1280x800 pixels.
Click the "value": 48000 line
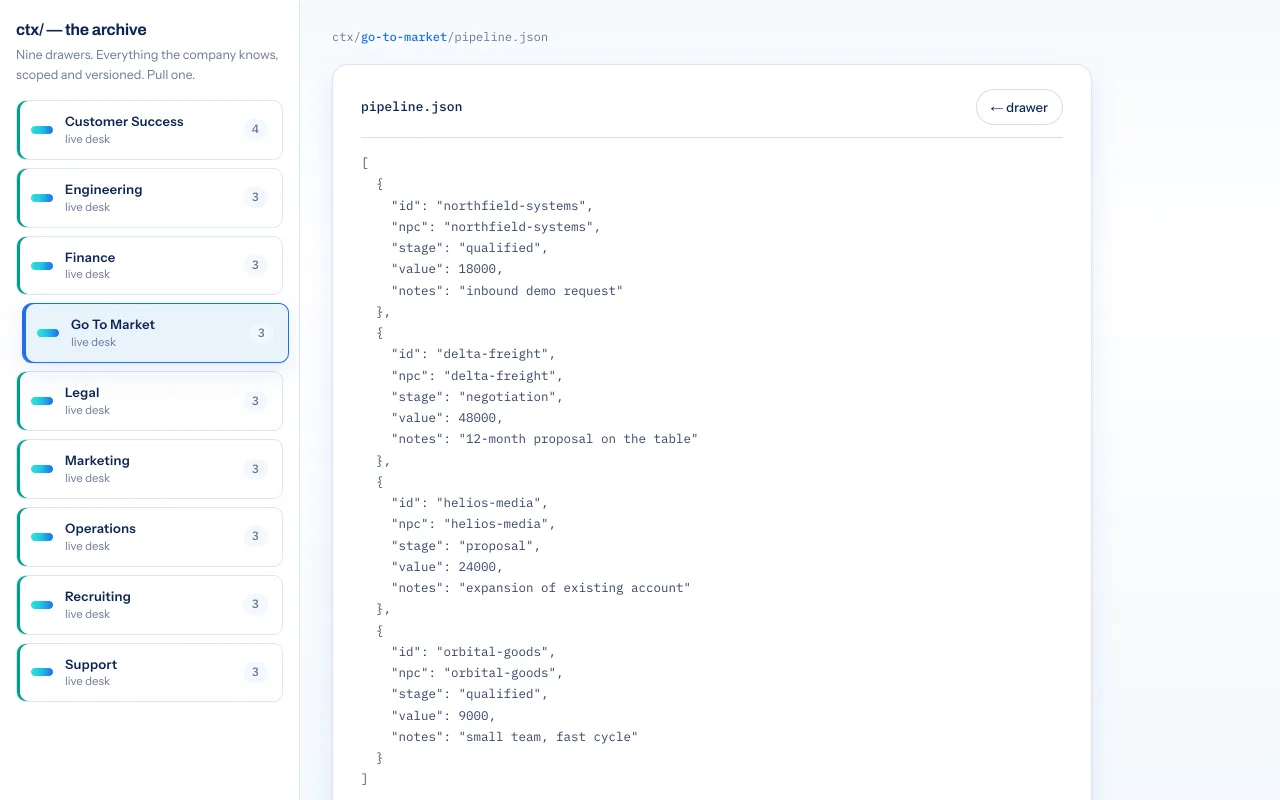pyautogui.click(x=447, y=418)
